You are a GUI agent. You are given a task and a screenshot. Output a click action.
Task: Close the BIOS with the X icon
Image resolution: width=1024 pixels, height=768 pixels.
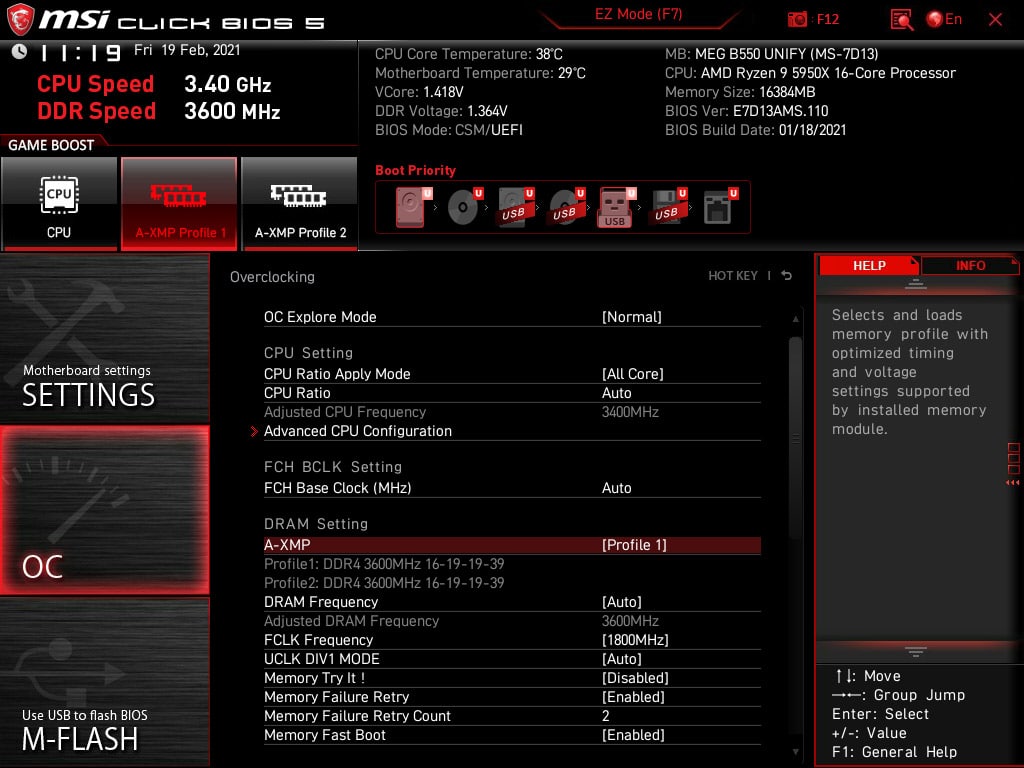(995, 20)
